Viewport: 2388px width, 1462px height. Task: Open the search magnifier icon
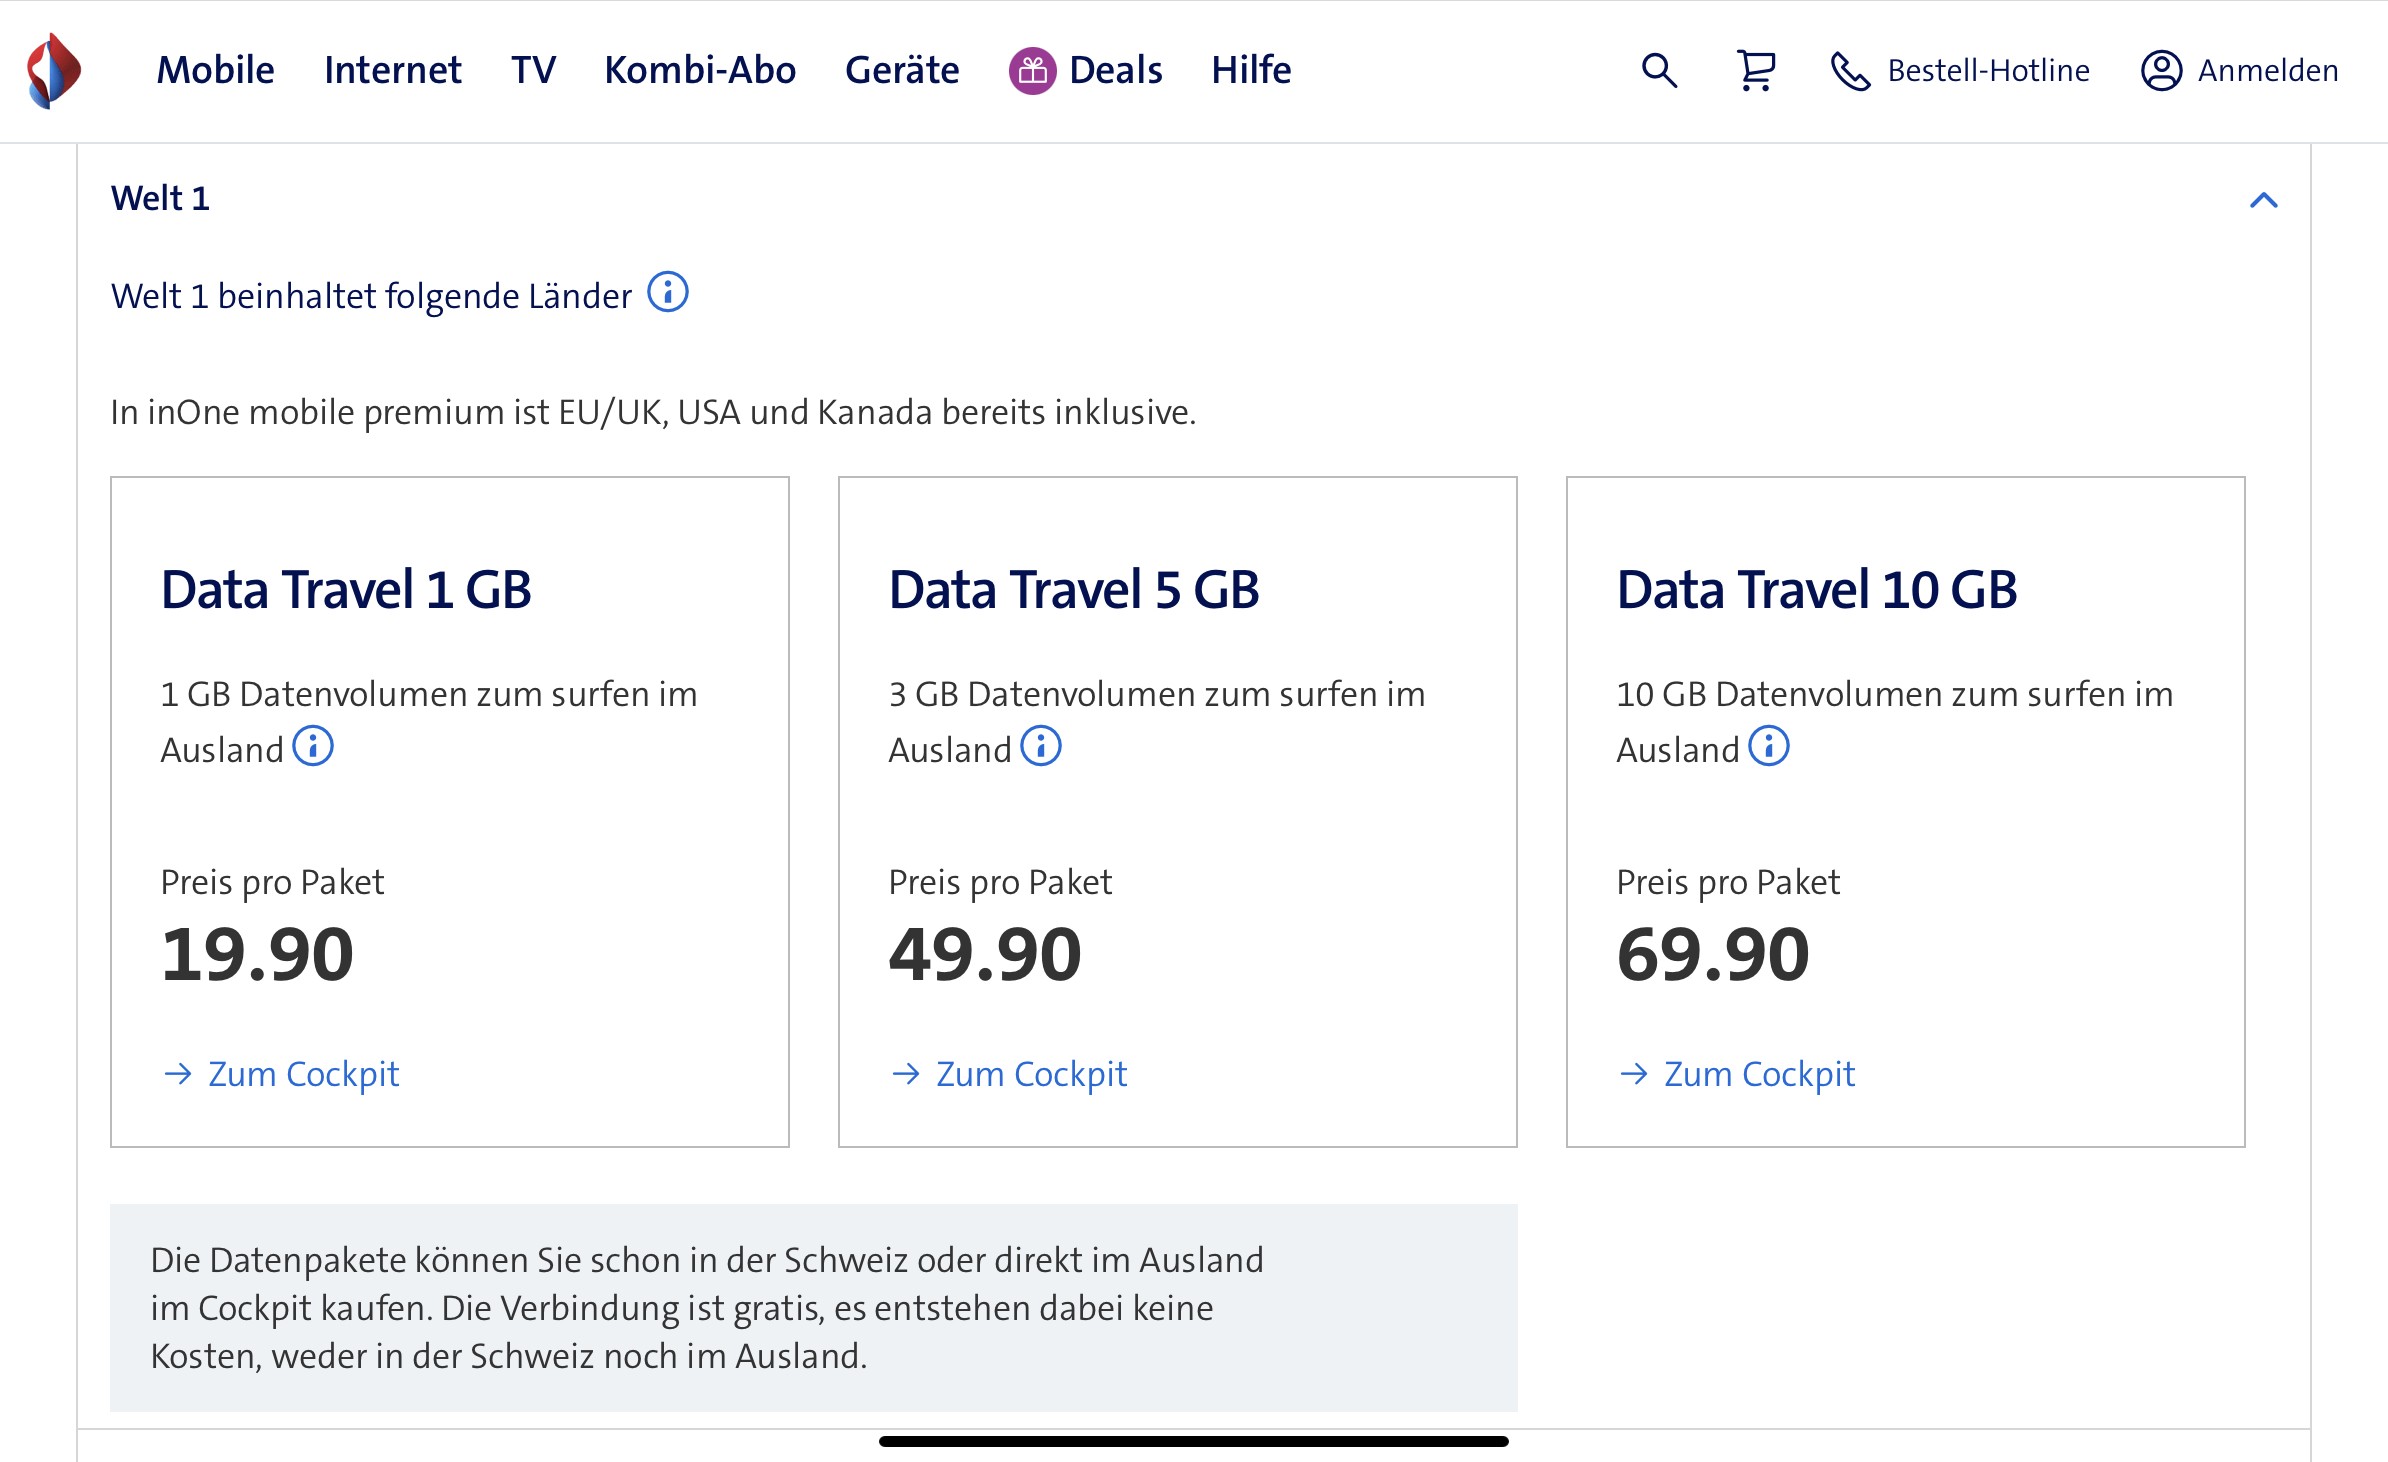pos(1659,71)
